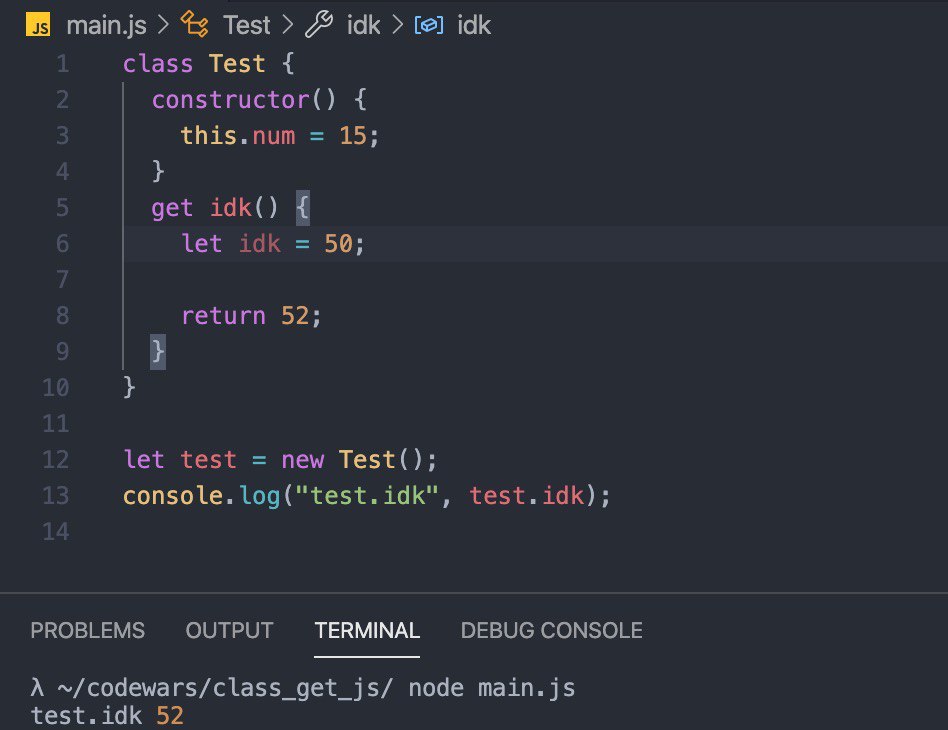Select the Test breadcrumb segment

247,25
